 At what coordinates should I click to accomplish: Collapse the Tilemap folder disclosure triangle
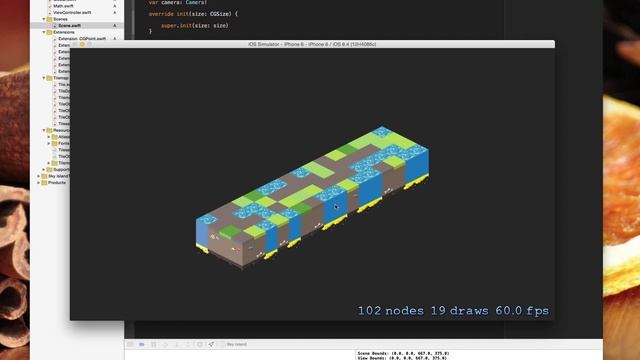(x=44, y=78)
